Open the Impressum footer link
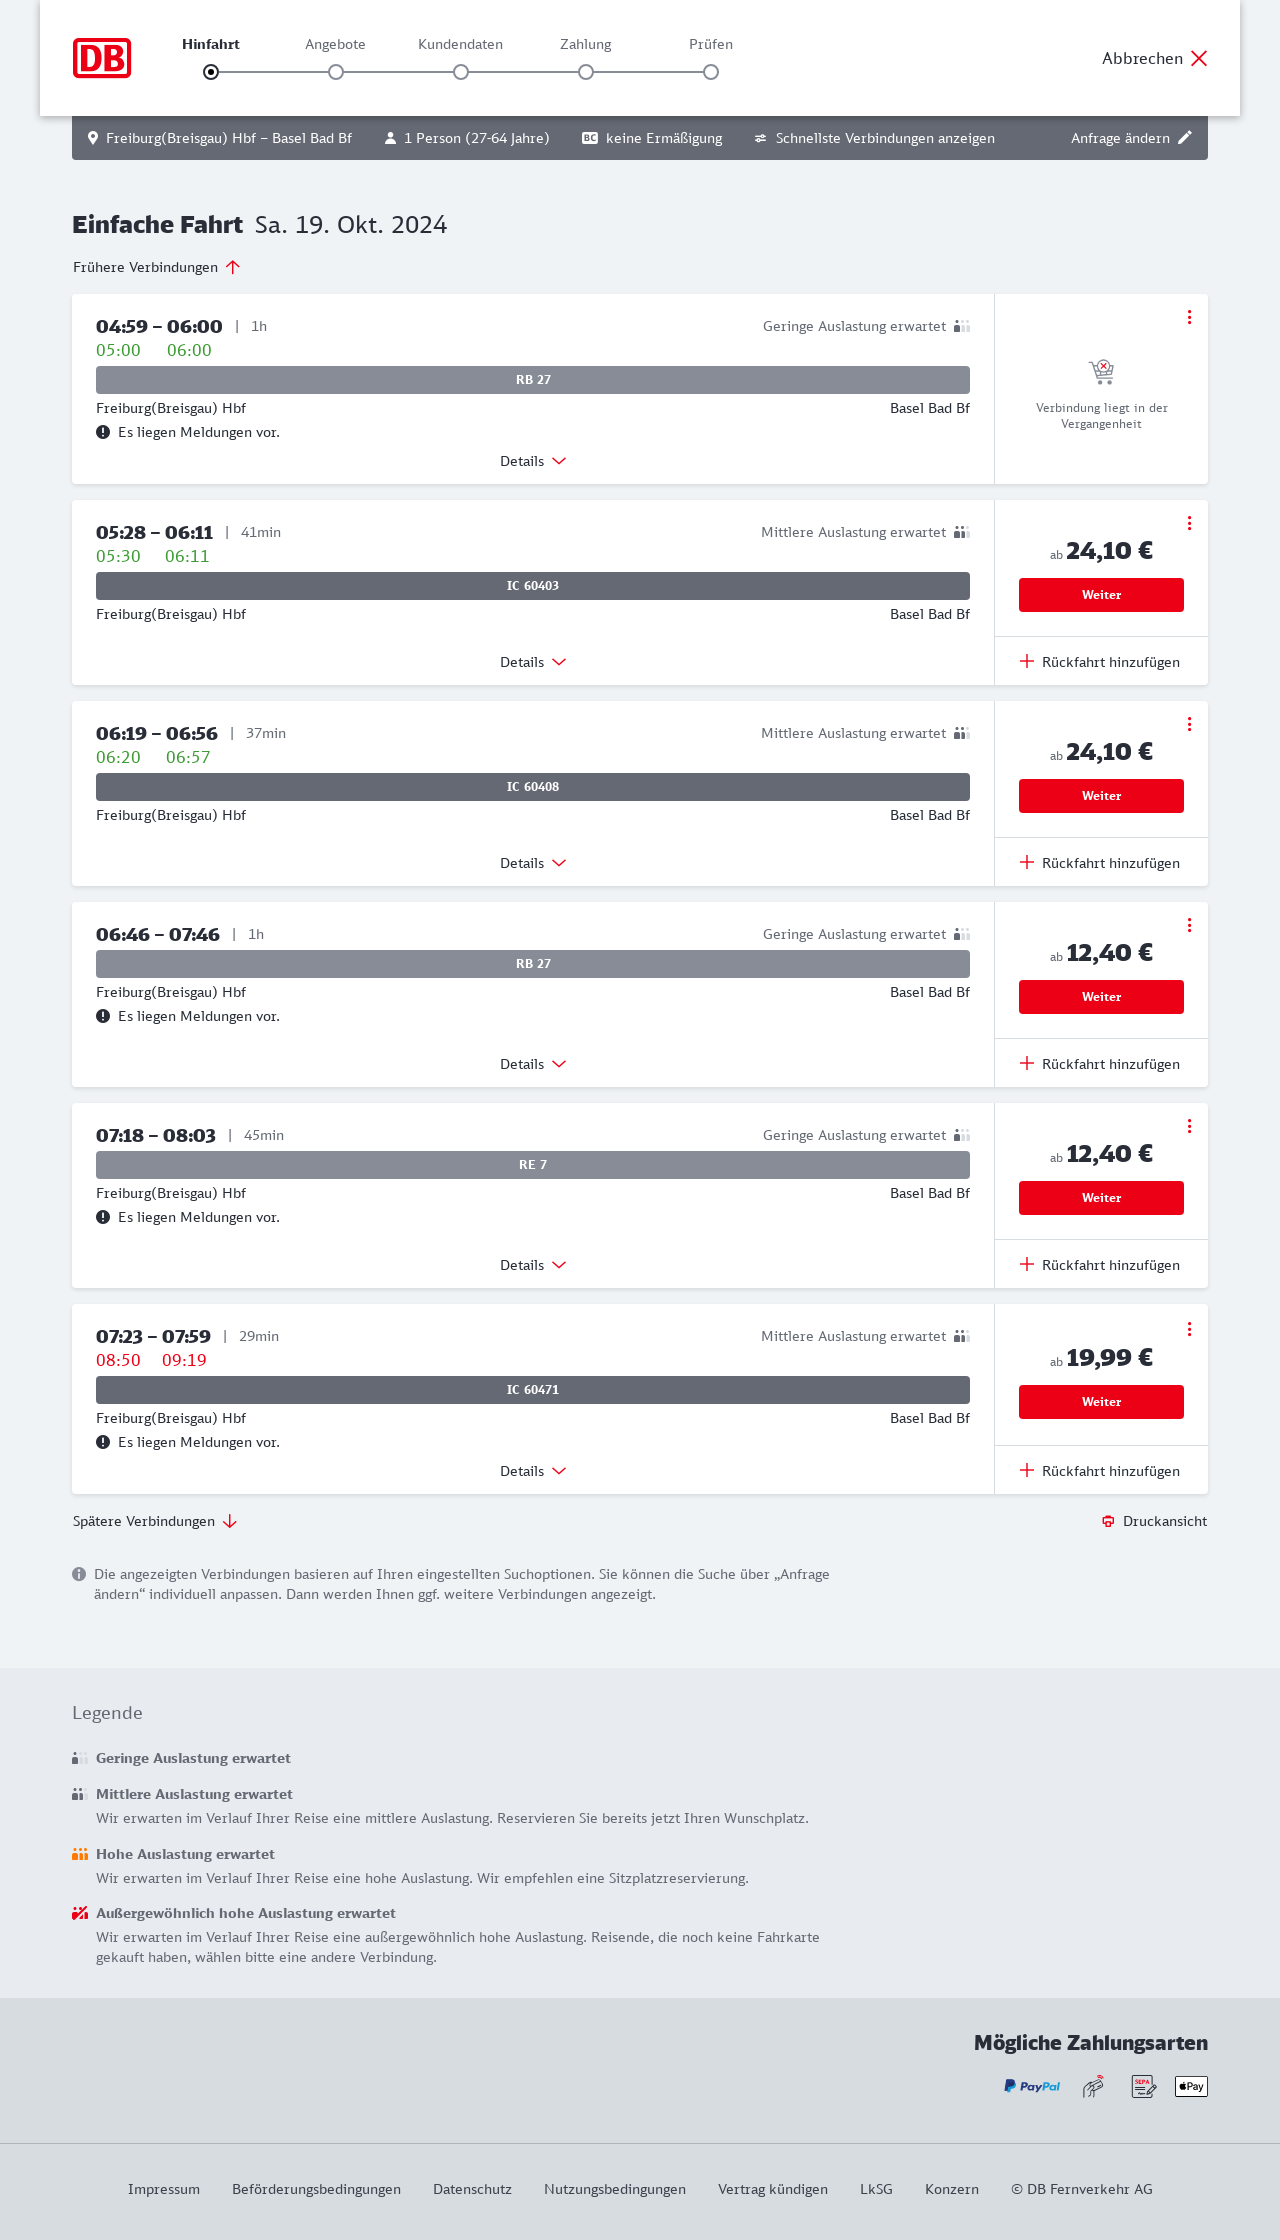 tap(164, 2189)
